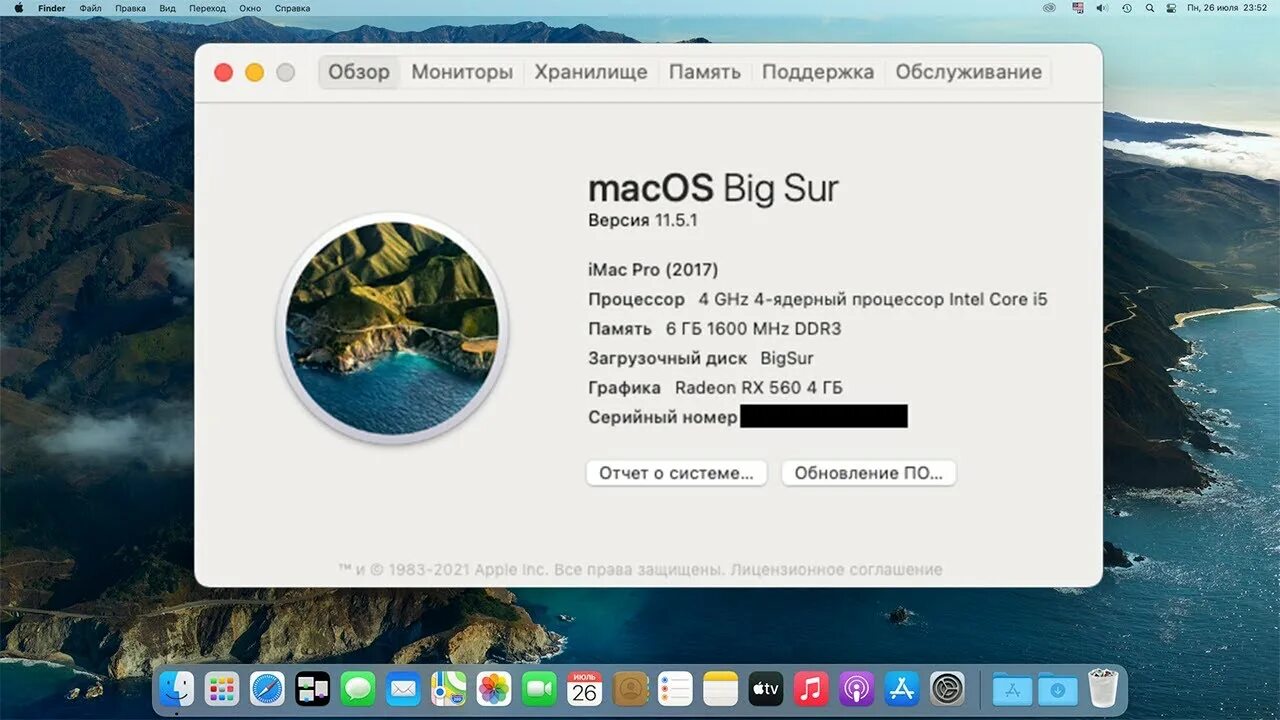The height and width of the screenshot is (720, 1280).
Task: Launch Apple TV from the Dock
Action: (x=766, y=688)
